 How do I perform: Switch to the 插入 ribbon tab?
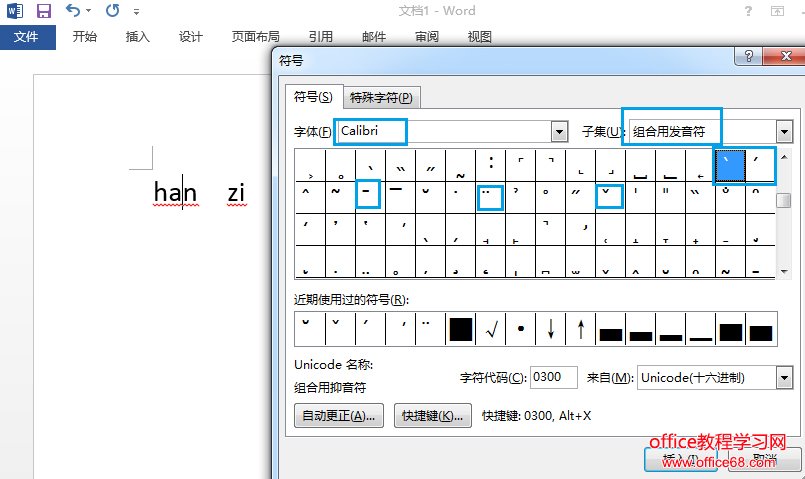pos(138,36)
